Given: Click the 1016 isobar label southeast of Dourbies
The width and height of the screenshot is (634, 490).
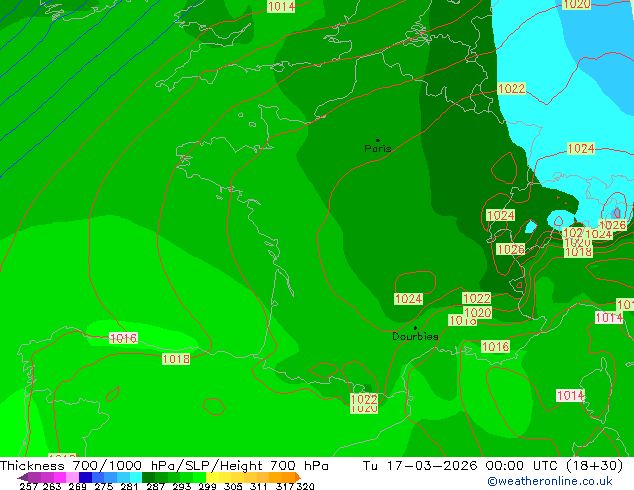Looking at the screenshot, I should click(496, 346).
